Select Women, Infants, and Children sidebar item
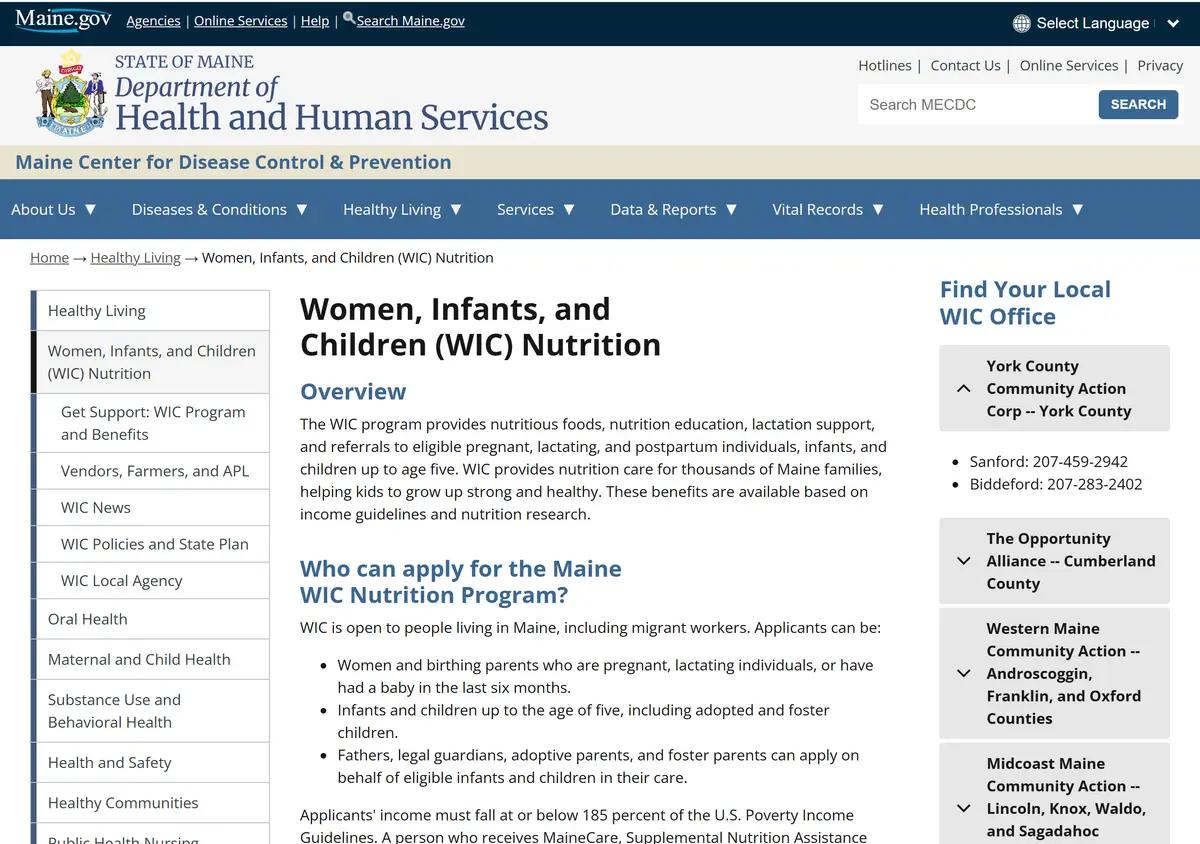 [x=150, y=362]
